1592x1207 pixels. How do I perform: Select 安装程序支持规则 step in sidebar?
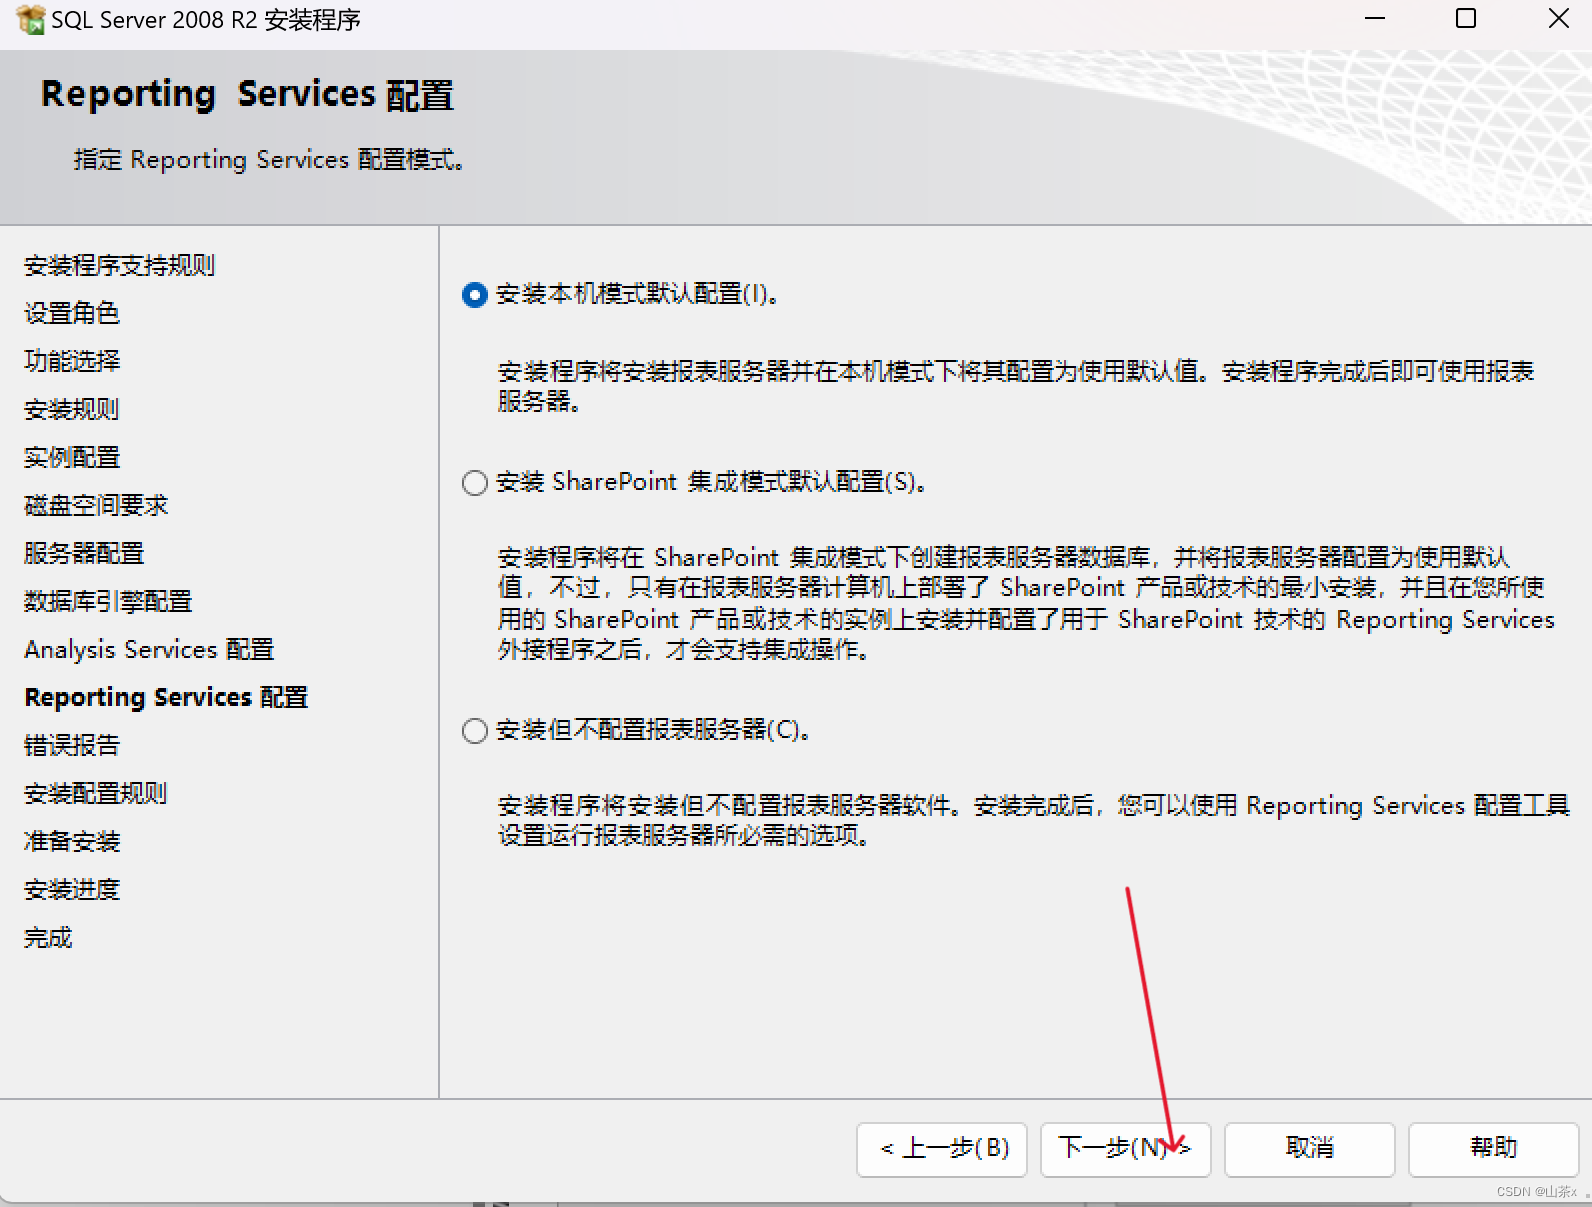pos(120,265)
